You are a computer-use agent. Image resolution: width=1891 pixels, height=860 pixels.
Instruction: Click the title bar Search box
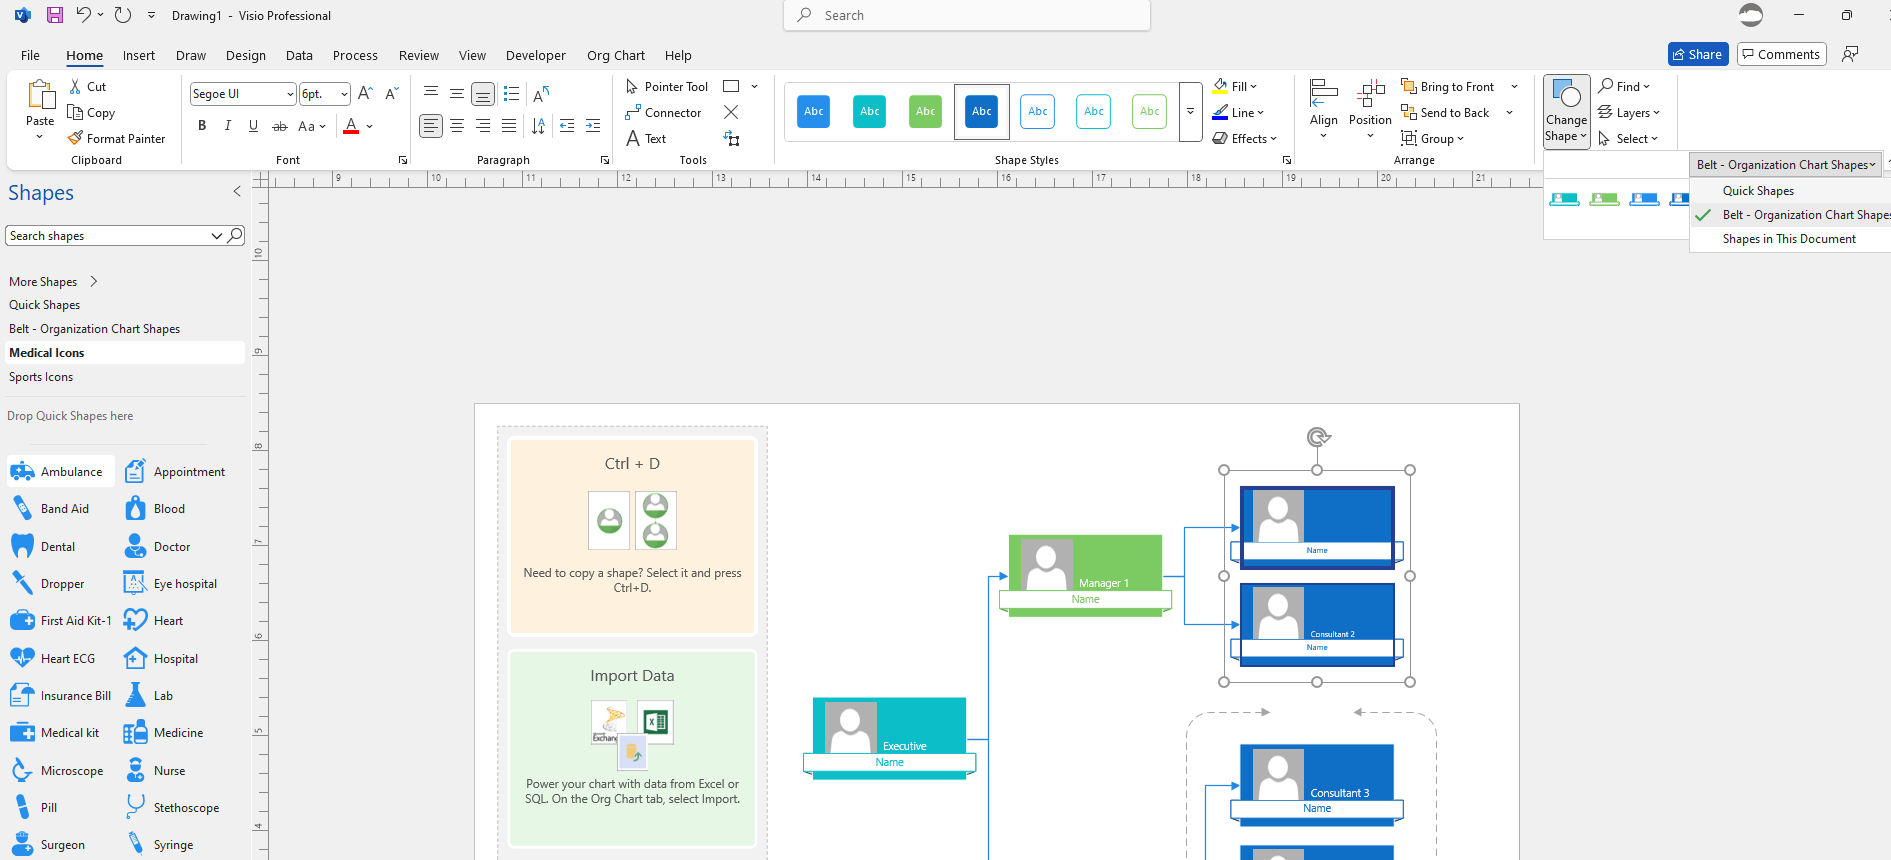[x=967, y=15]
